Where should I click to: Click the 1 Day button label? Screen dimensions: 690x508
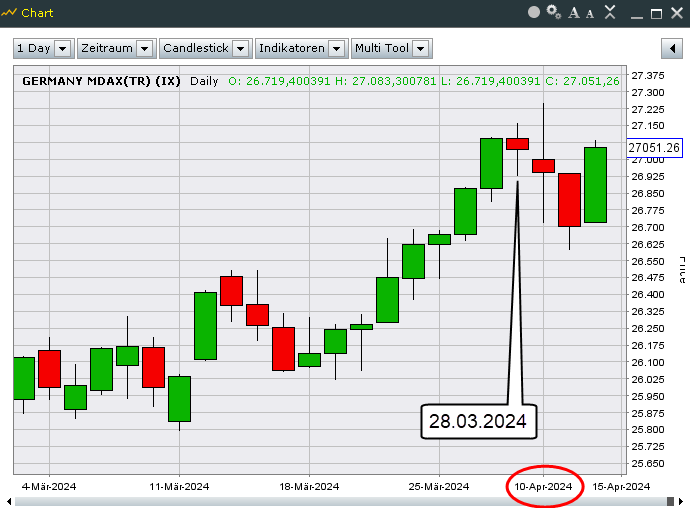coord(33,48)
